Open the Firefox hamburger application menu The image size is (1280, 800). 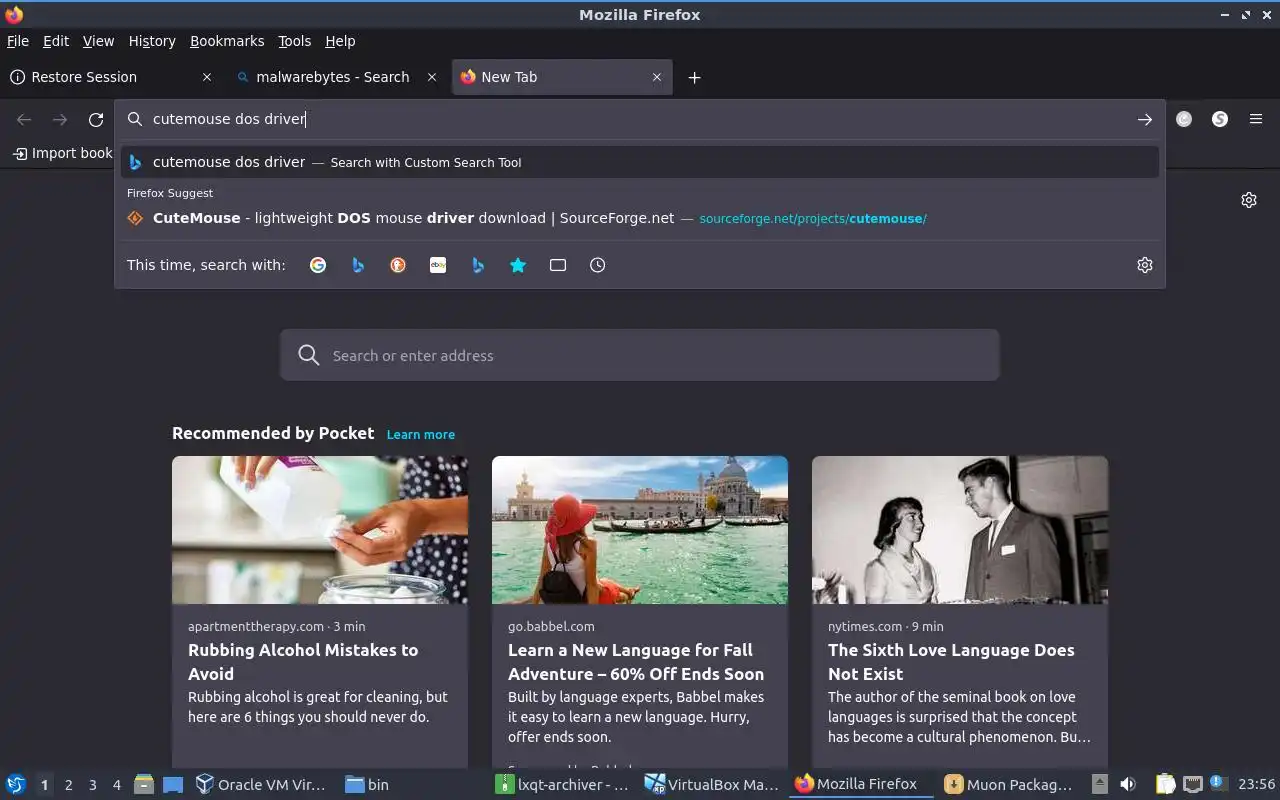1256,119
